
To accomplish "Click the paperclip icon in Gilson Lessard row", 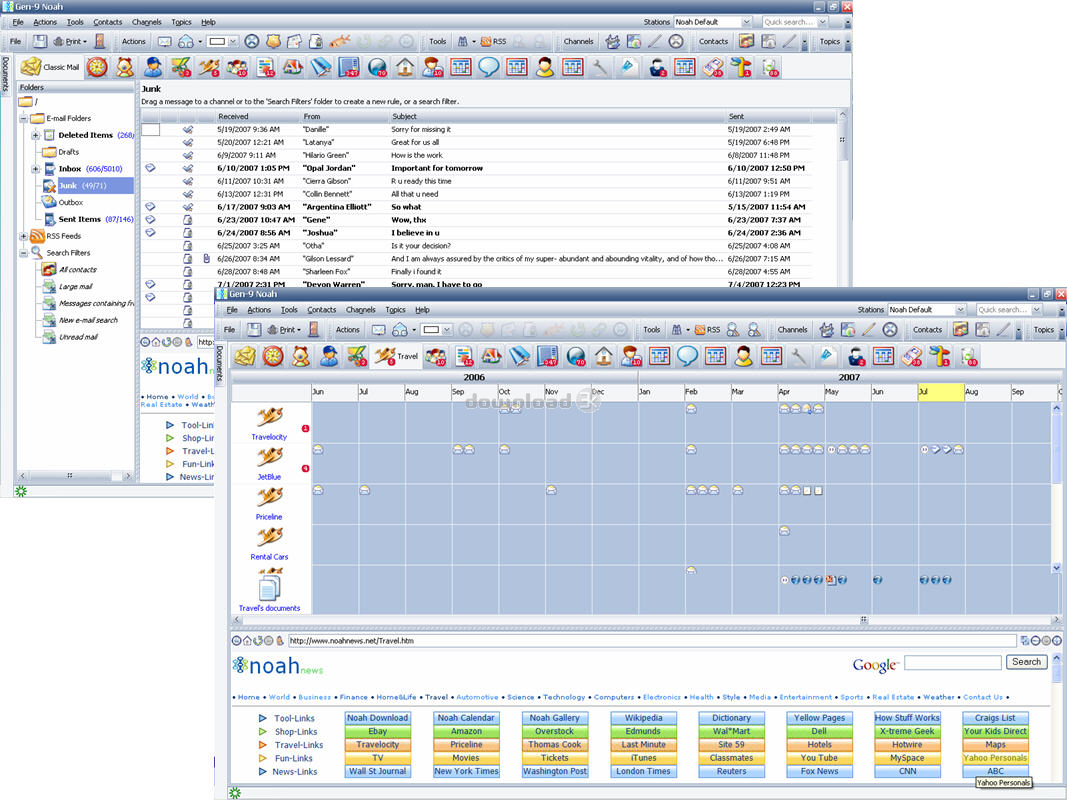I will pyautogui.click(x=206, y=259).
